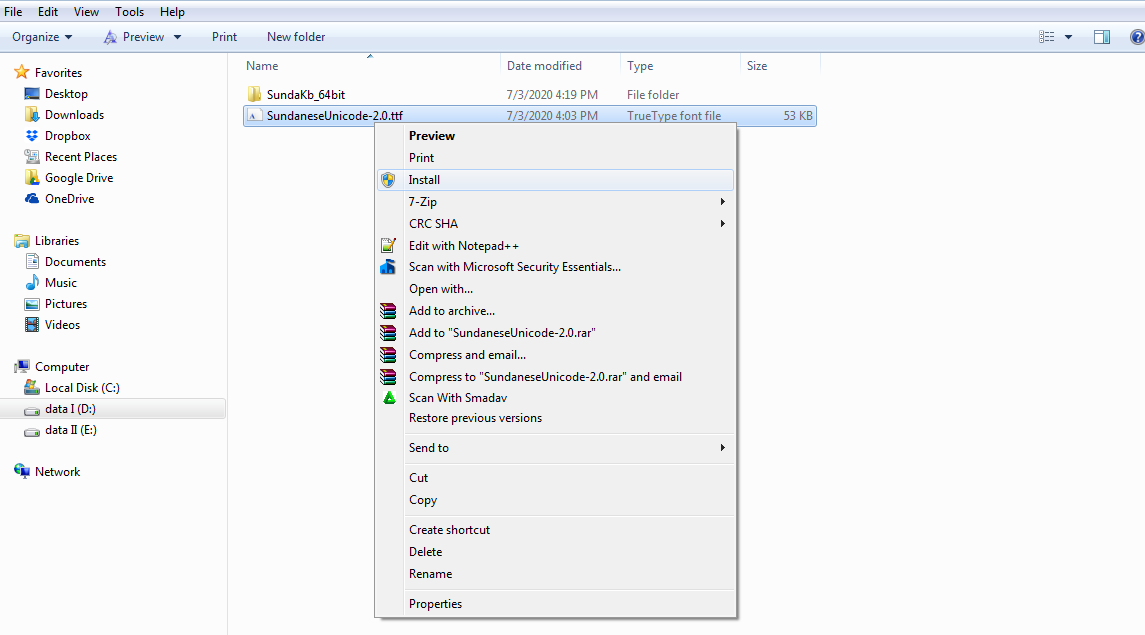Open the SundaKb_64bit folder icon

254,95
